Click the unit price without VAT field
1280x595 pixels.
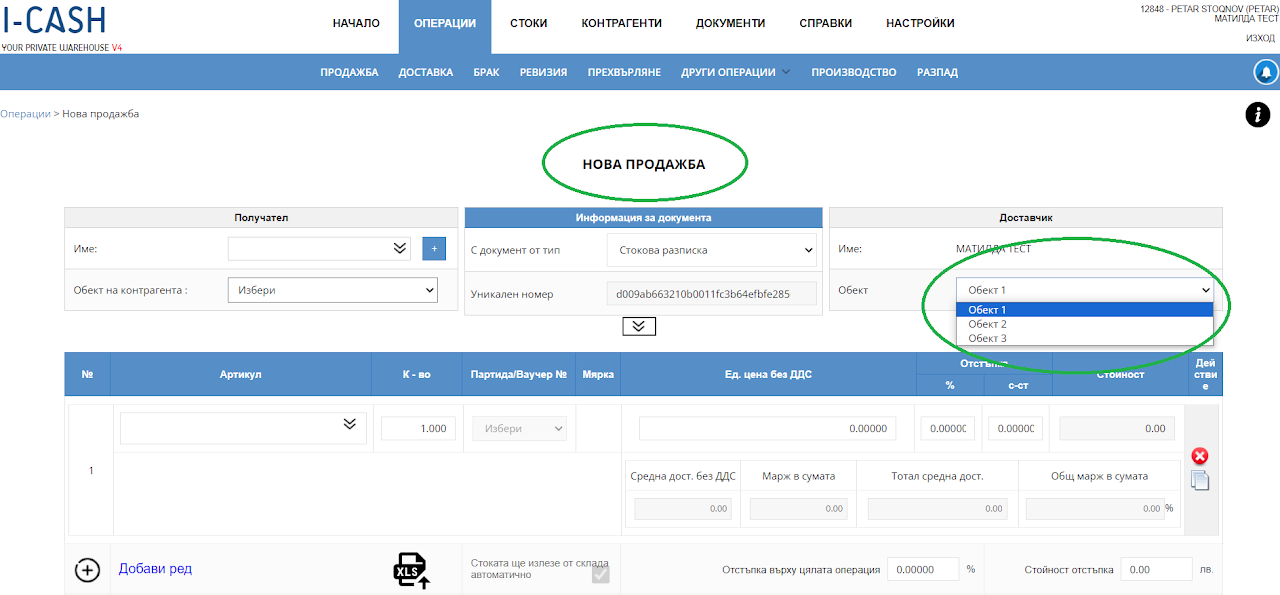tap(767, 428)
